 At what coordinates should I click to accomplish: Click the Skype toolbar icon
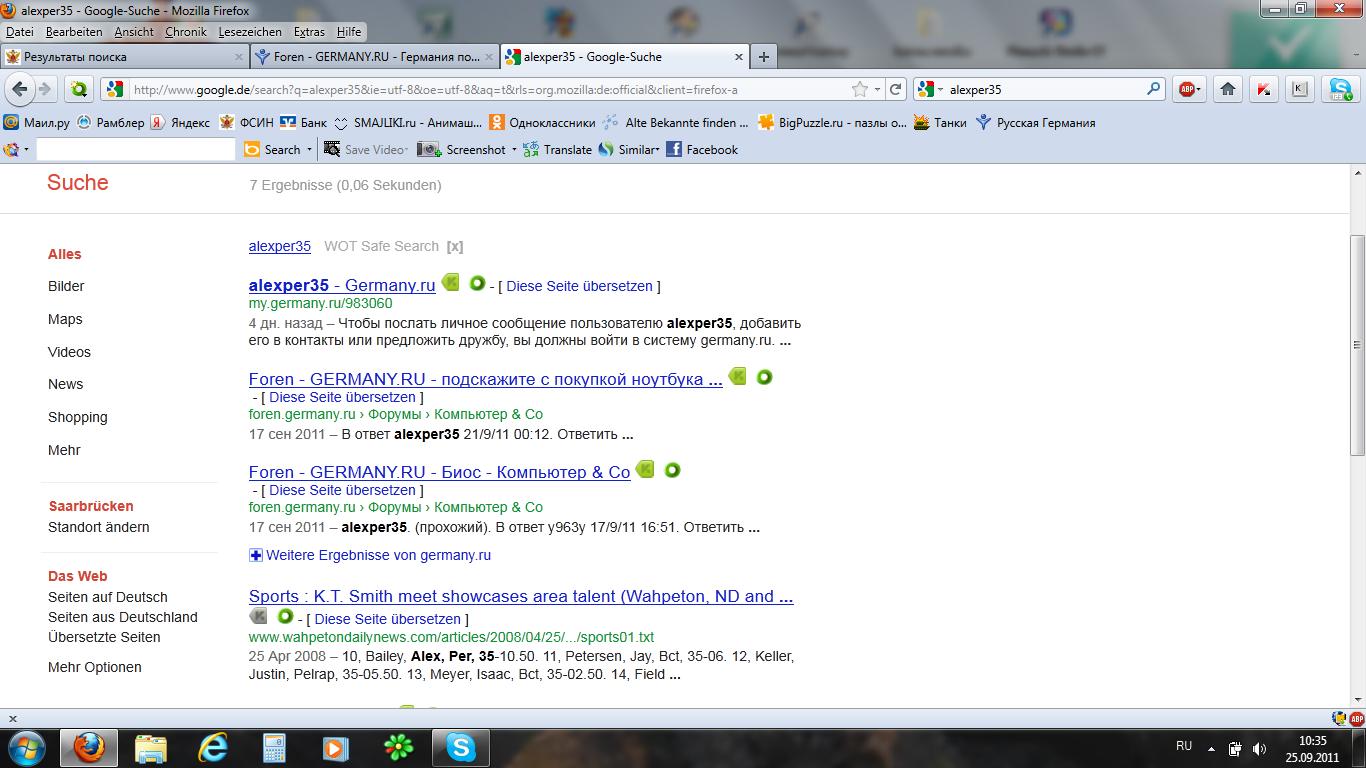(x=1340, y=89)
